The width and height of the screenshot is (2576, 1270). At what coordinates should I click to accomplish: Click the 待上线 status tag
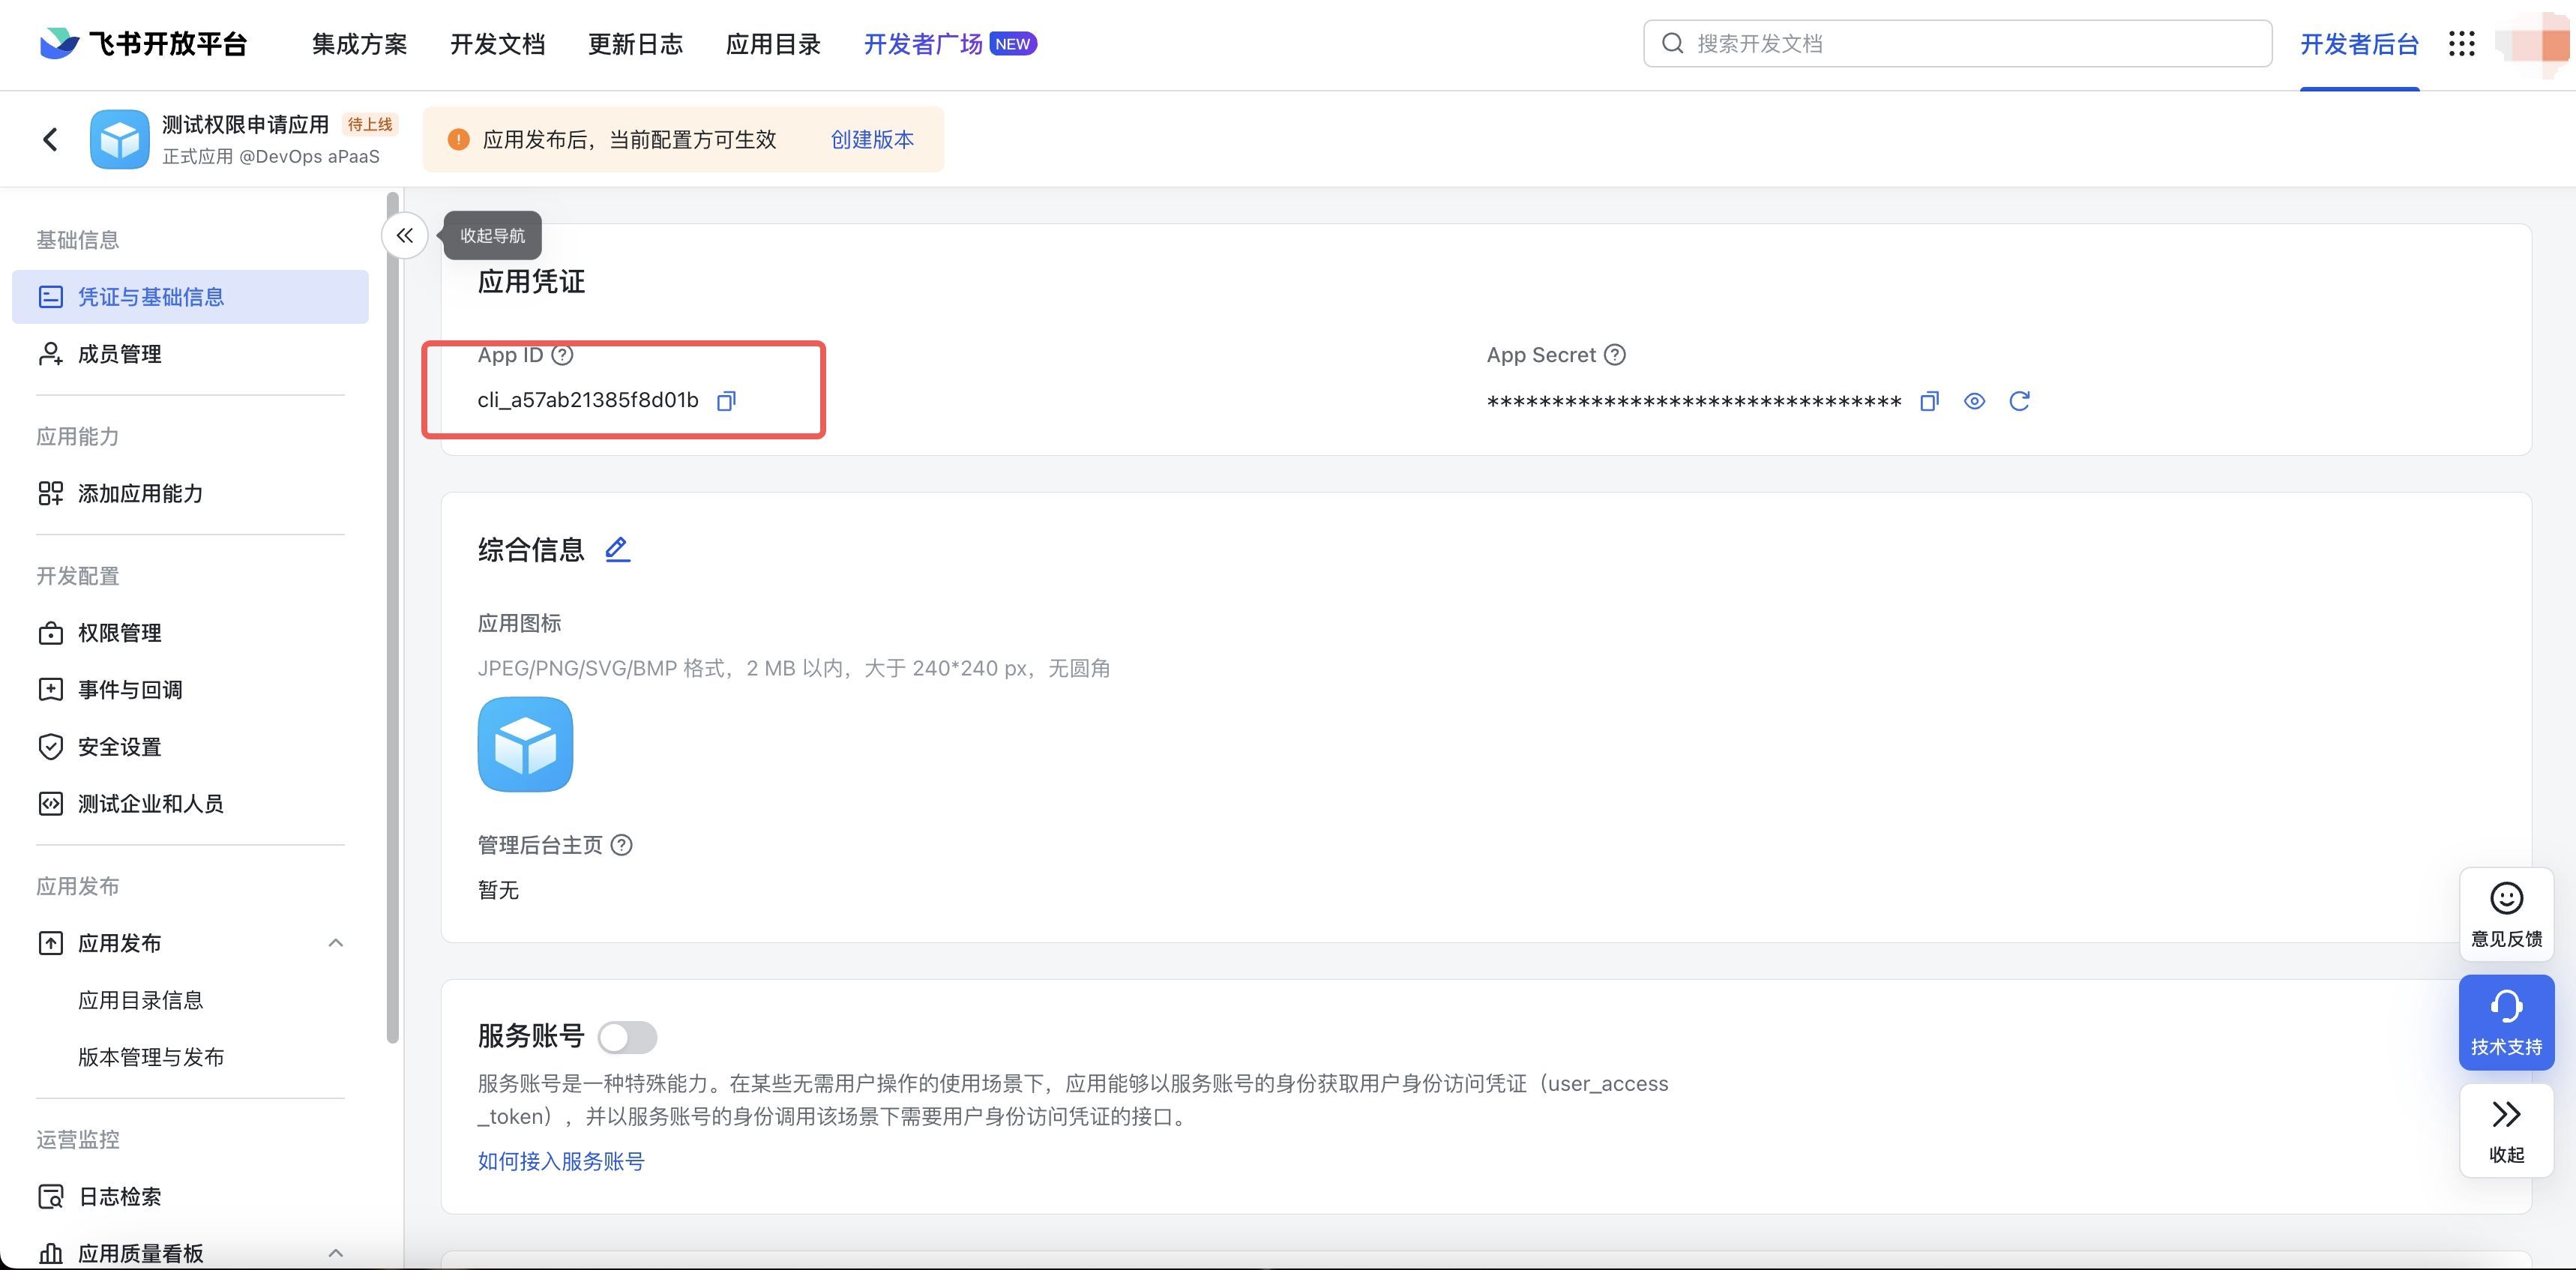point(370,125)
